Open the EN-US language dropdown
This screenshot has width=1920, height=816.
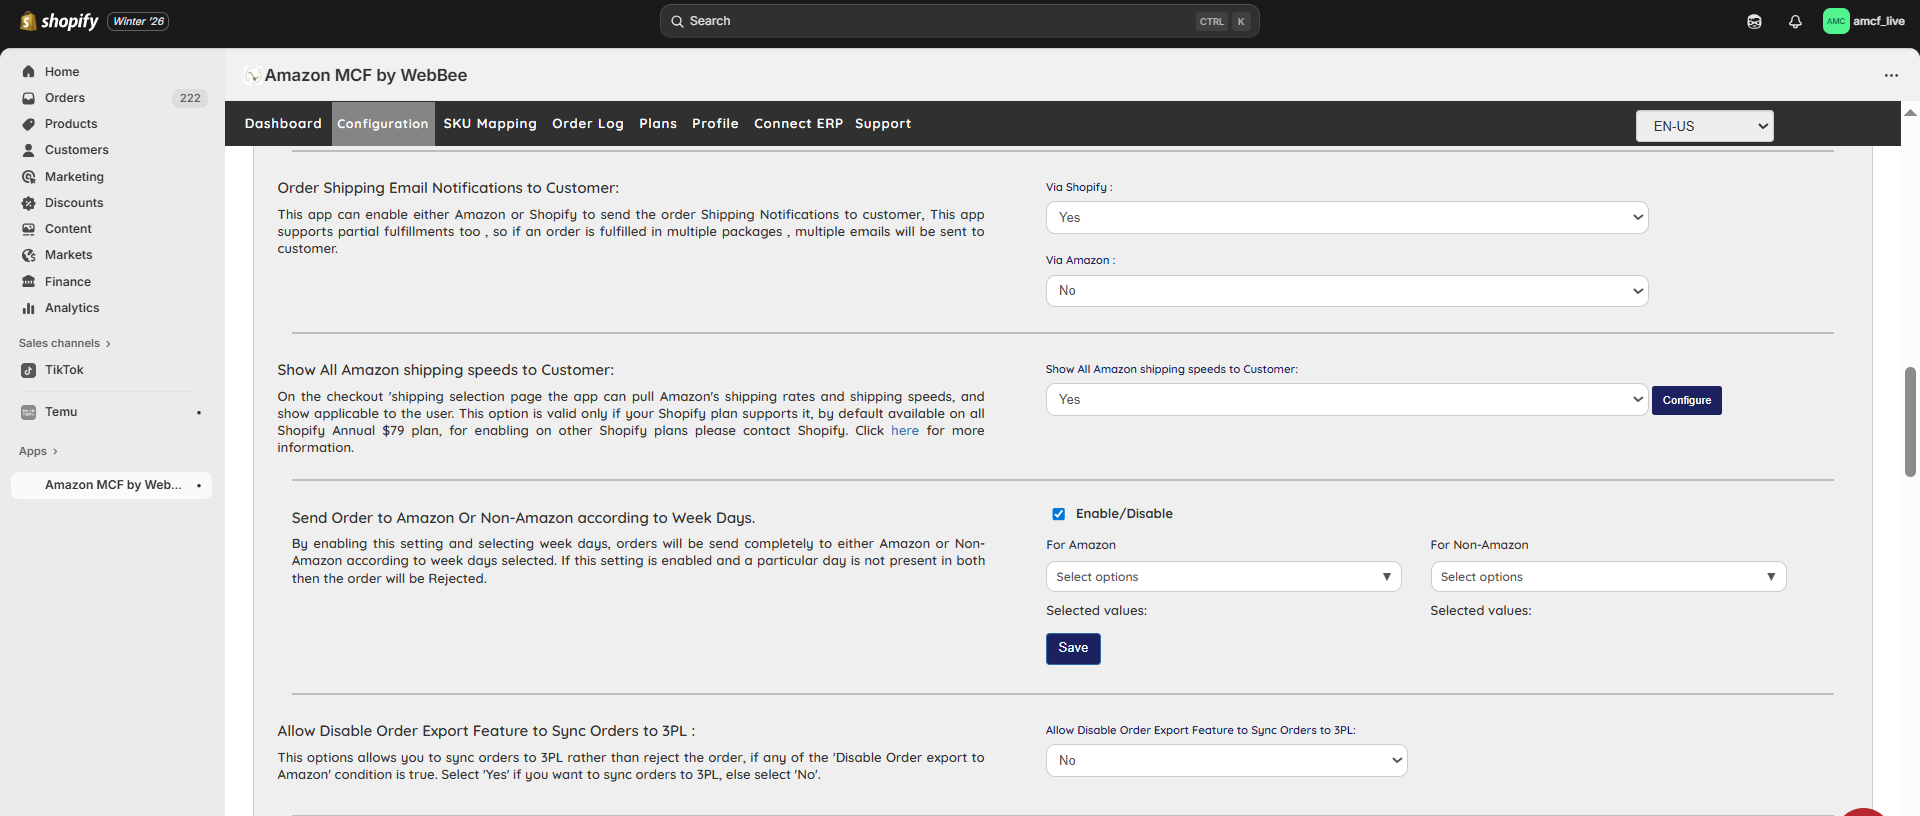click(x=1704, y=126)
